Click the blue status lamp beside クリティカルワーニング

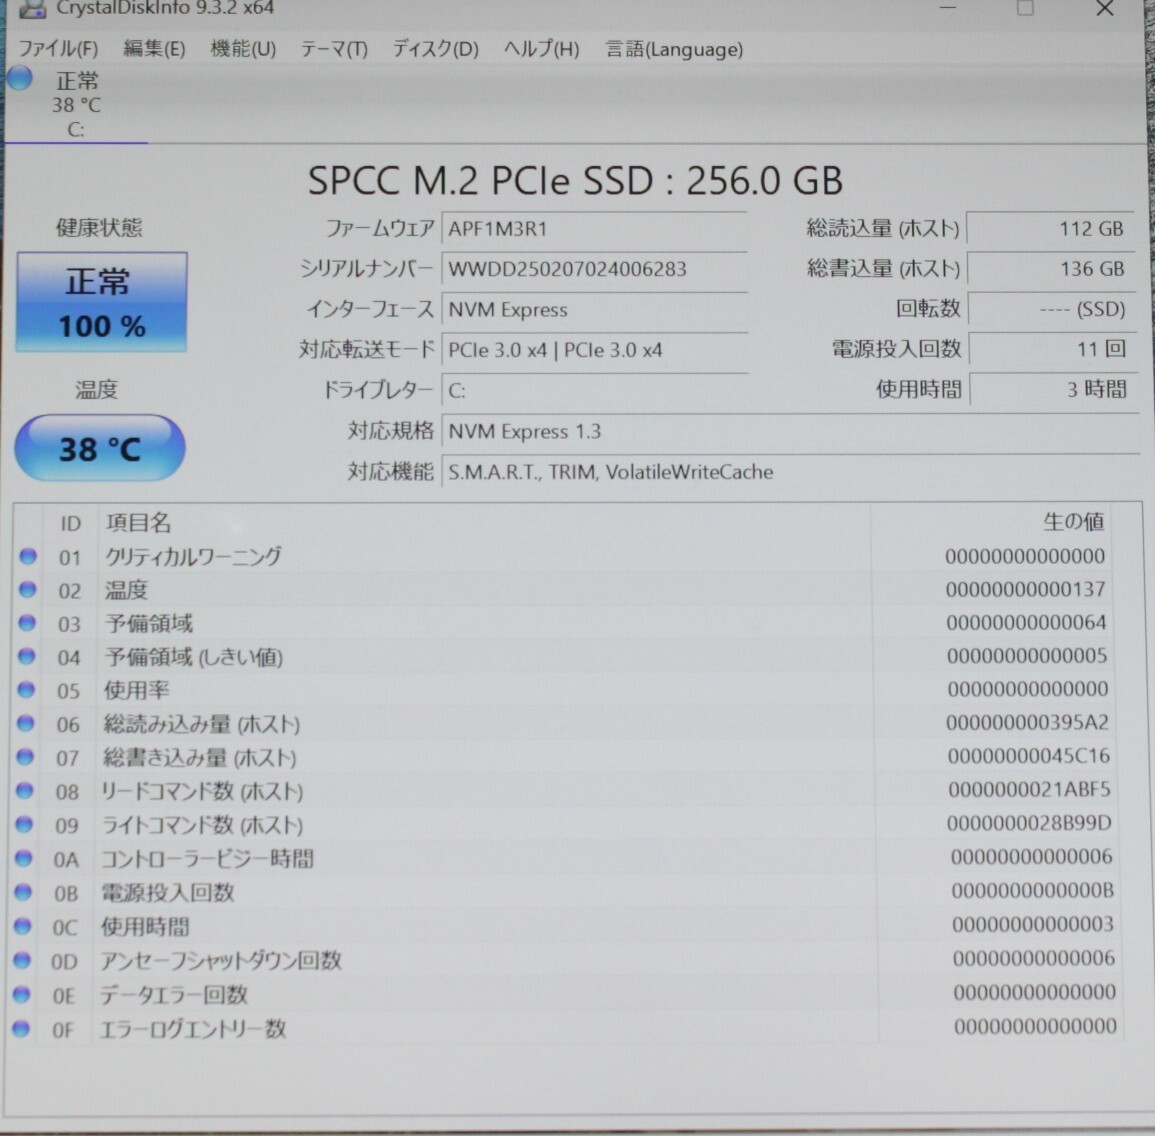coord(27,557)
